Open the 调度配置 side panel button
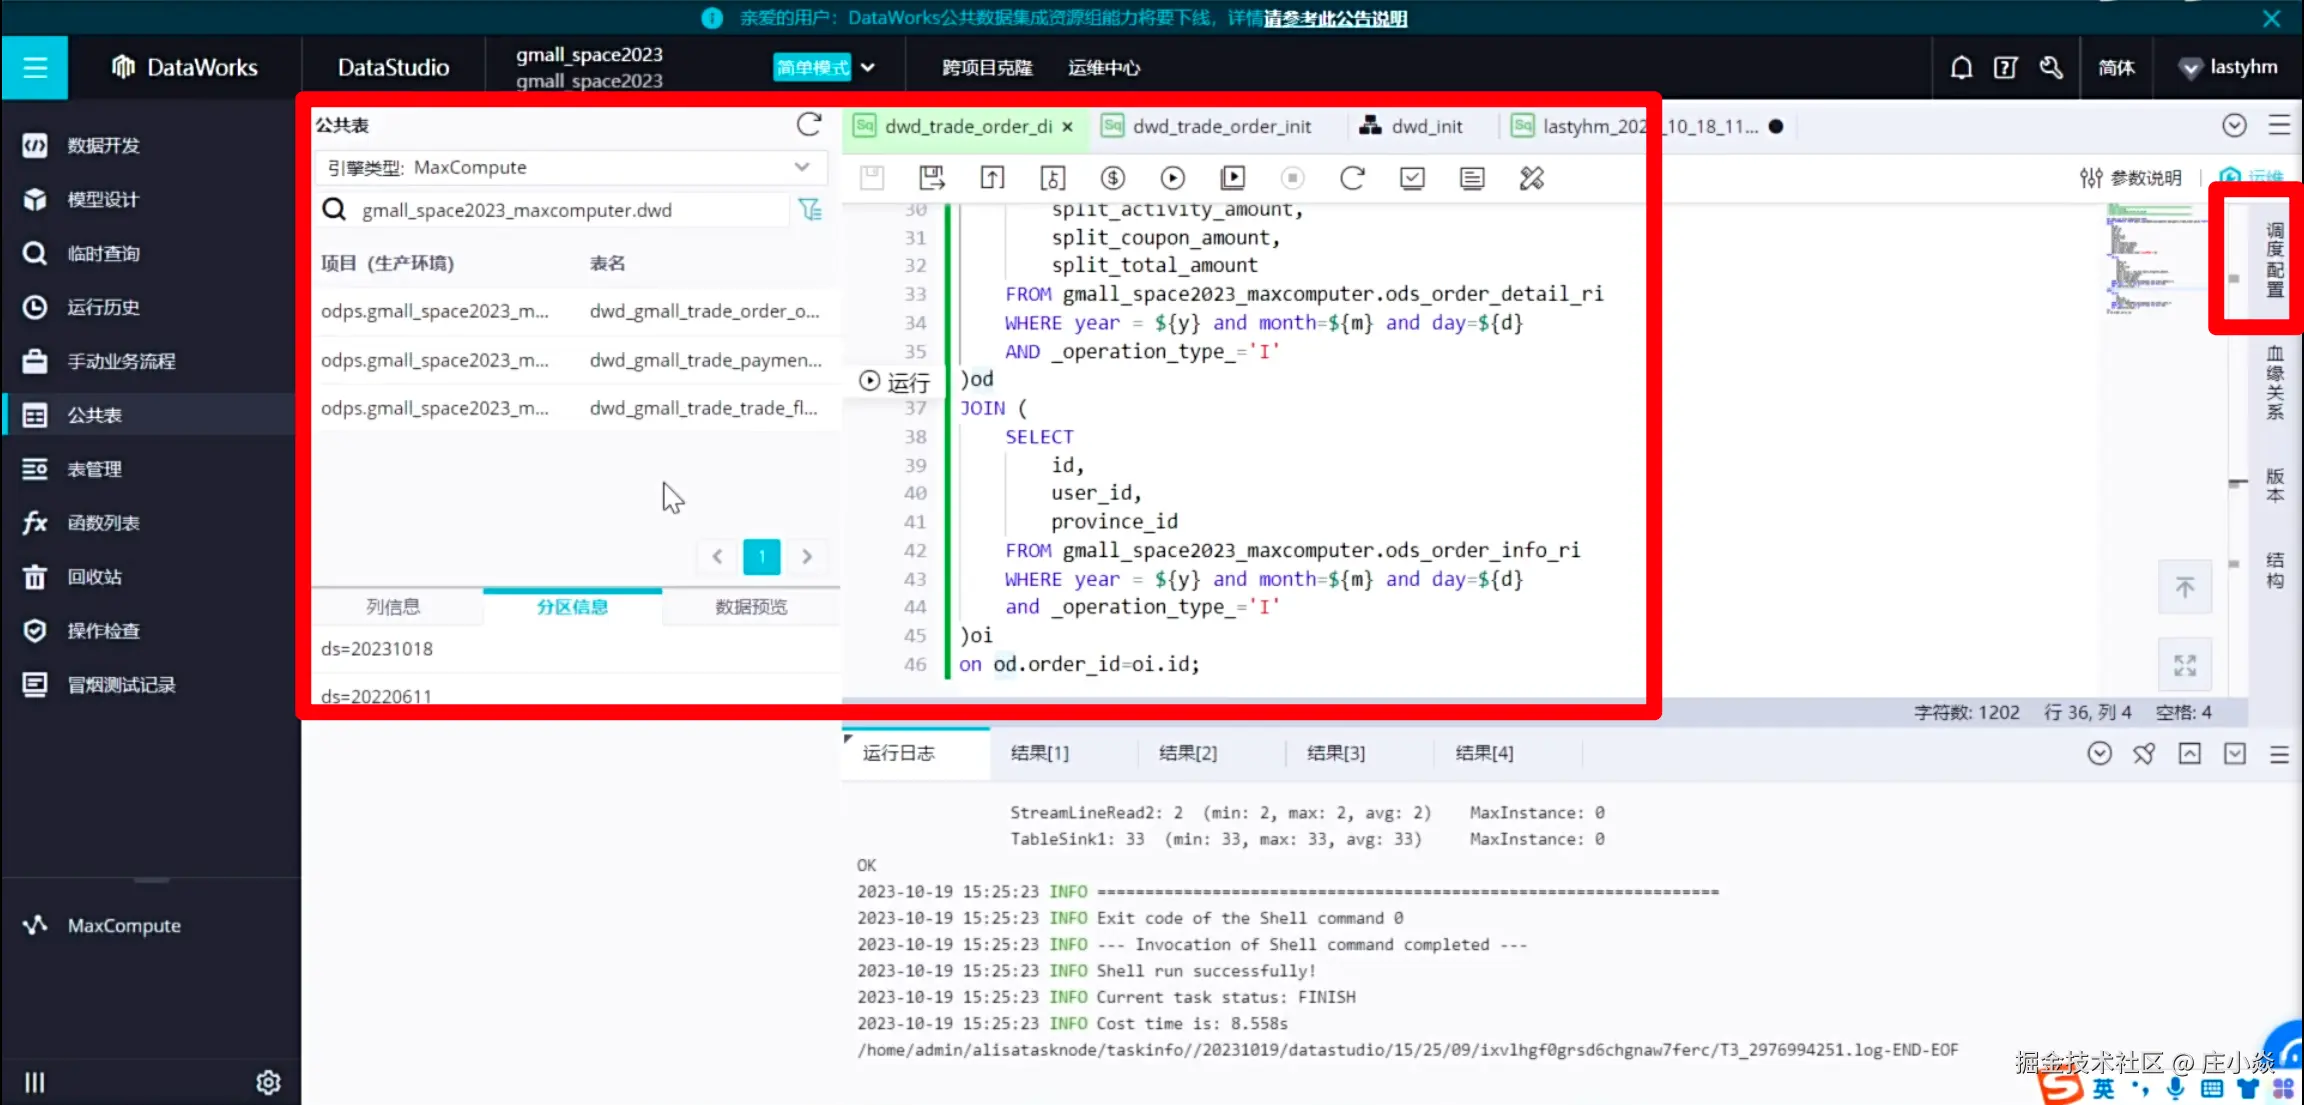The image size is (2304, 1105). click(2275, 260)
